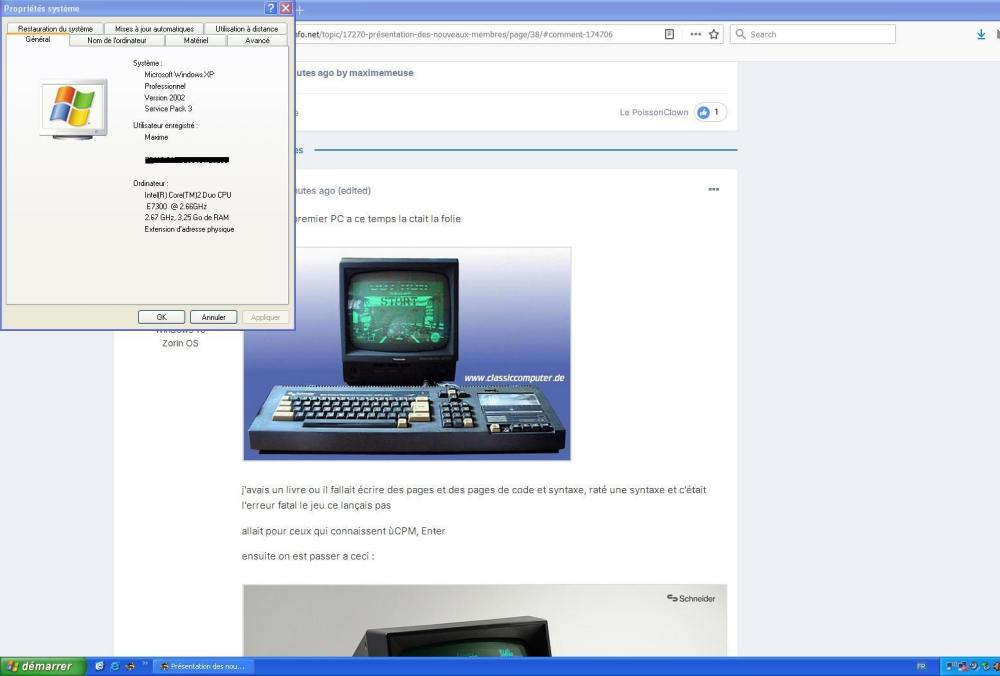Focus the browser Search field
The height and width of the screenshot is (676, 1000).
[x=812, y=34]
